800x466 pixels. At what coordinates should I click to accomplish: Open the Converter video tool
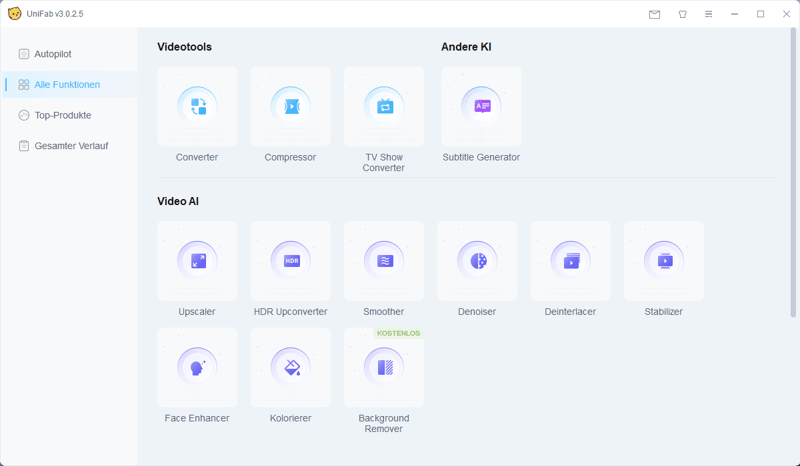tap(197, 106)
